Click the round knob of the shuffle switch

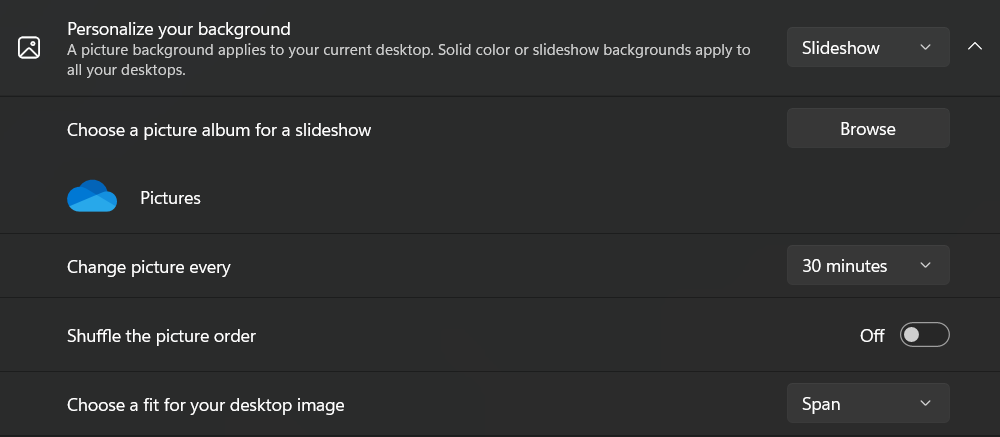tap(912, 335)
